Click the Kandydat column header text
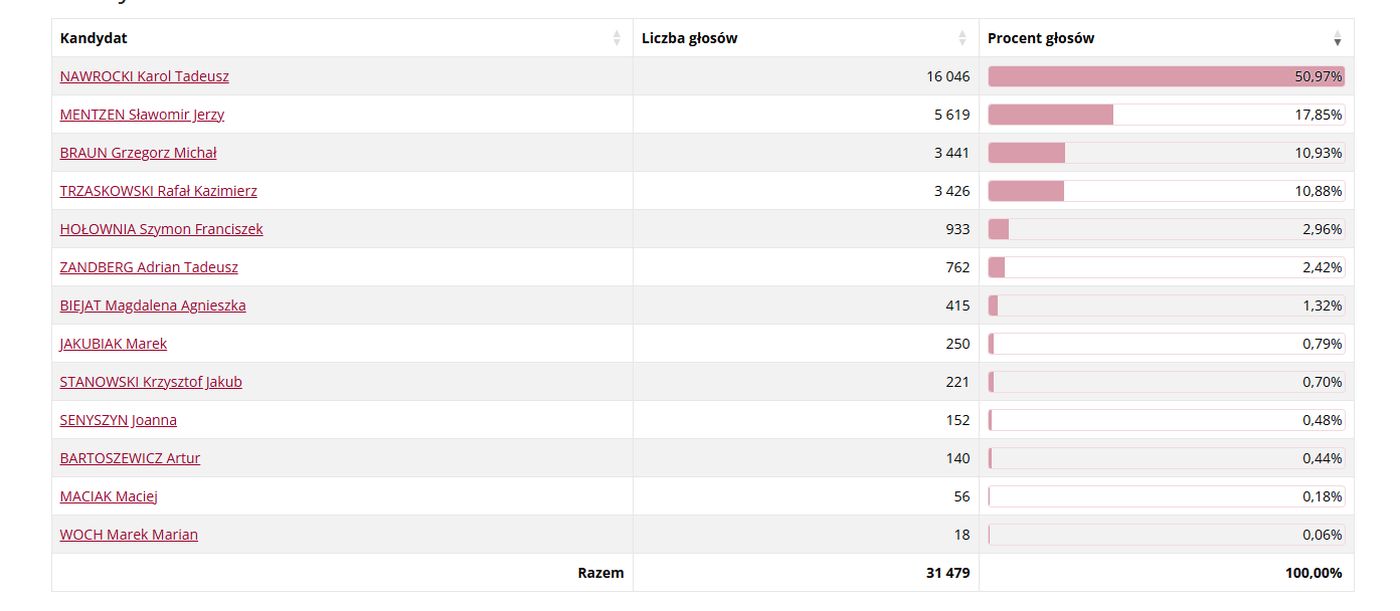The width and height of the screenshot is (1400, 611). (x=93, y=38)
